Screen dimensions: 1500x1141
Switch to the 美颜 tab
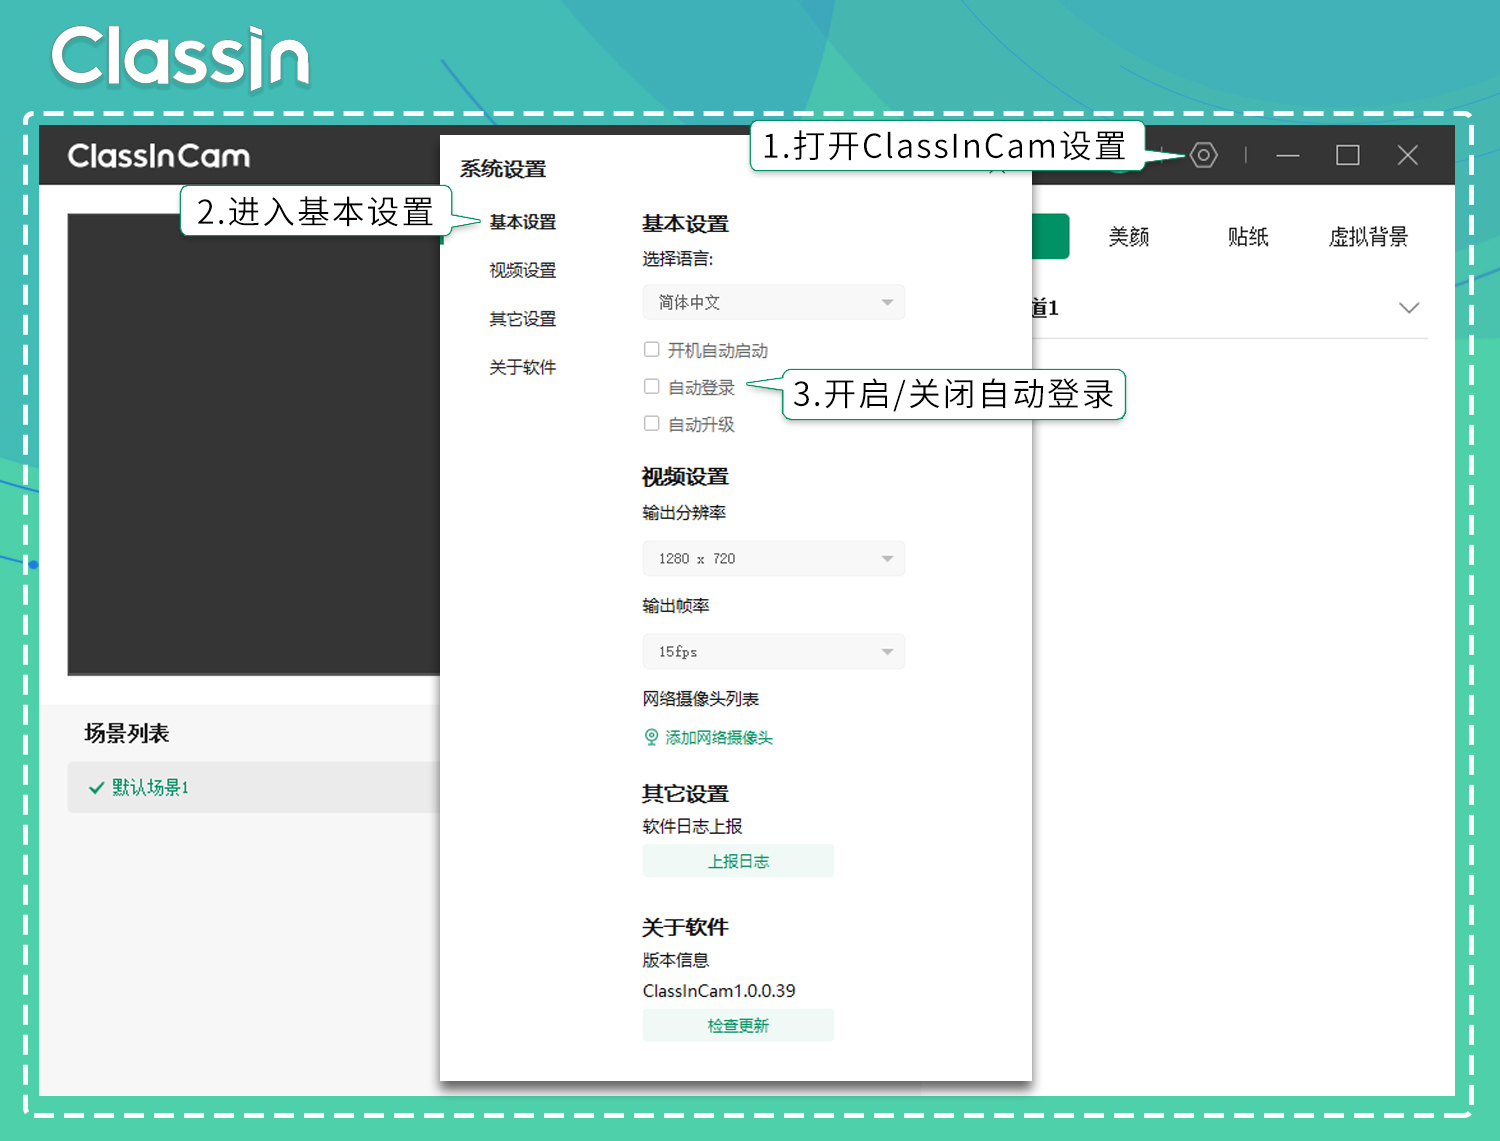[1129, 237]
